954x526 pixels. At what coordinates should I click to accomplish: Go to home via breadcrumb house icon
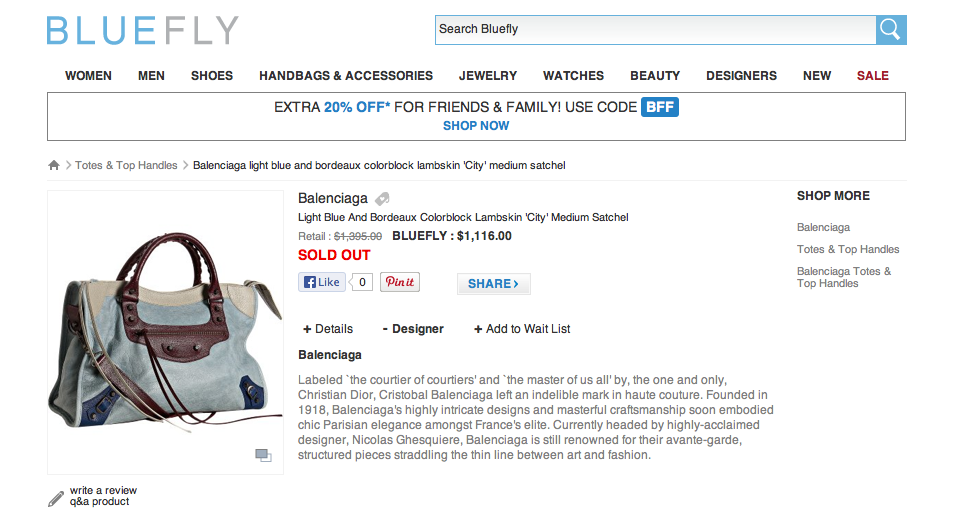54,165
